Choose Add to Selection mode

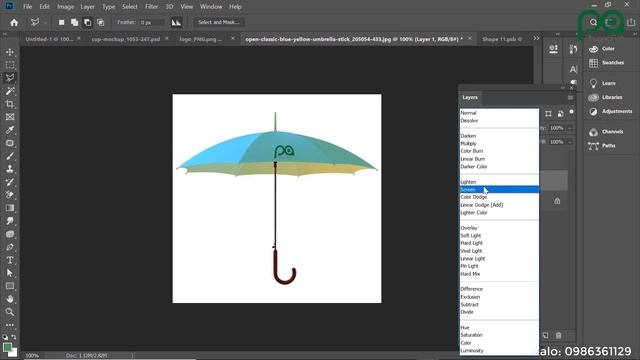pyautogui.click(x=74, y=22)
